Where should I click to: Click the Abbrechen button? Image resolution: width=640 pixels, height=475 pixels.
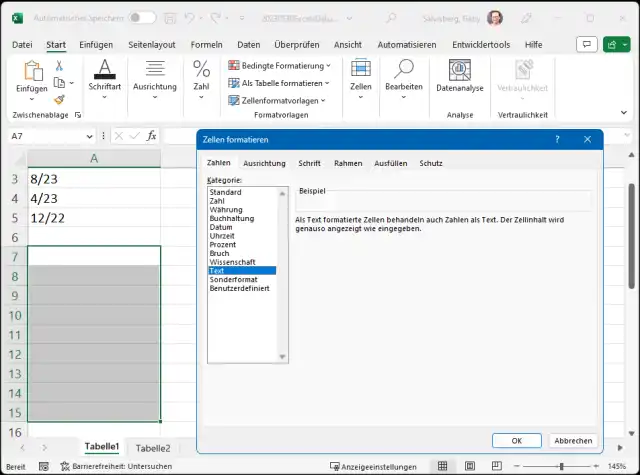573,440
